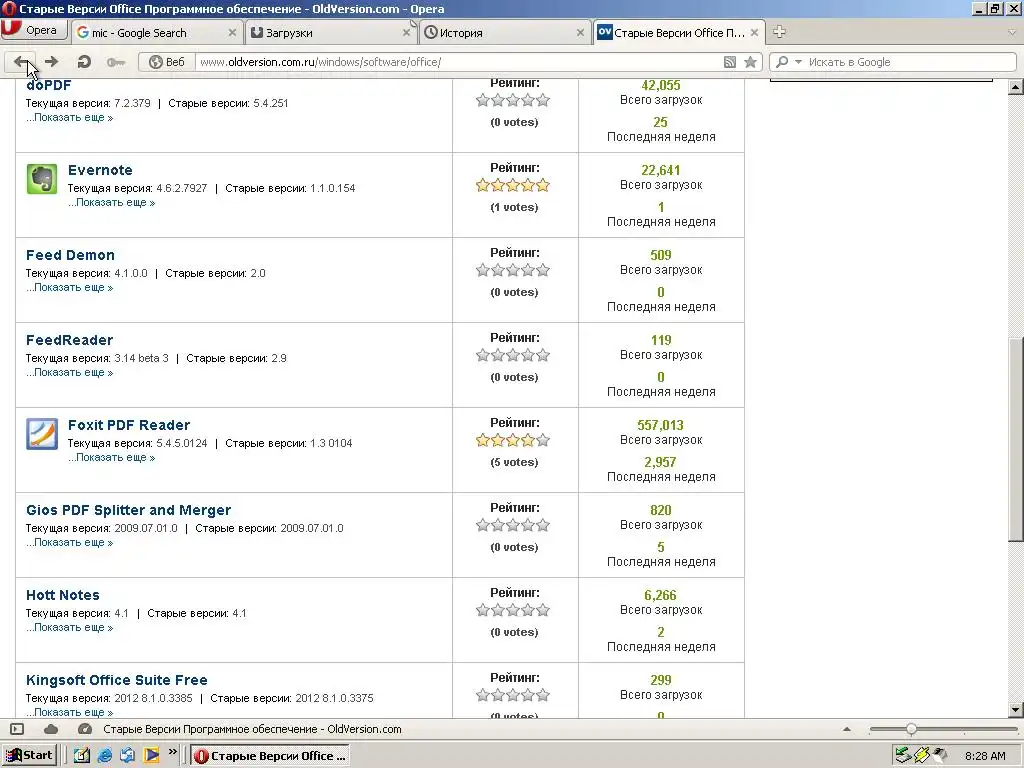Open first quick launch notepad icon

tap(82, 756)
